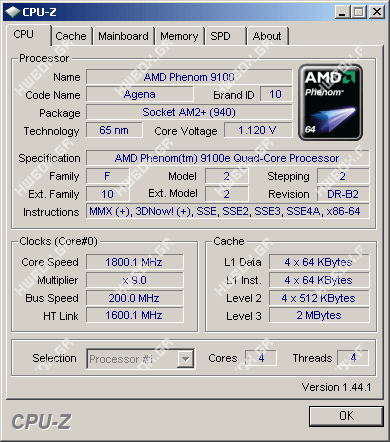390x442 pixels.
Task: Click the Level 3 cache value
Action: [x=319, y=315]
